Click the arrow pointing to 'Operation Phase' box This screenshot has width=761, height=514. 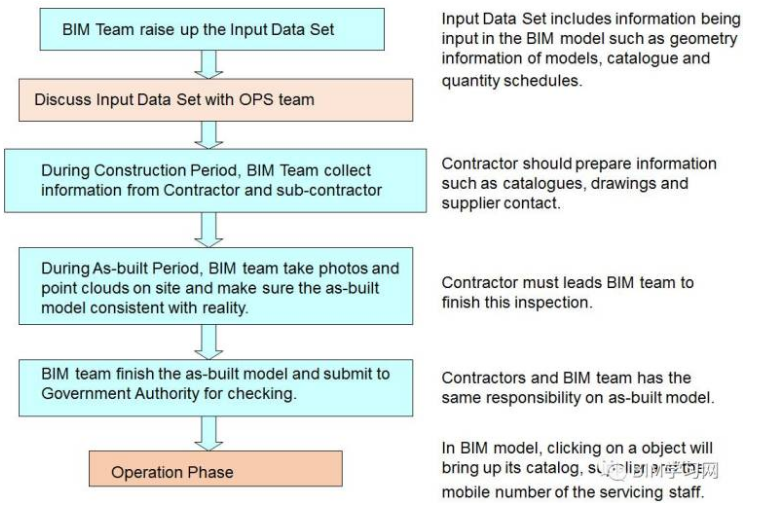[x=209, y=433]
